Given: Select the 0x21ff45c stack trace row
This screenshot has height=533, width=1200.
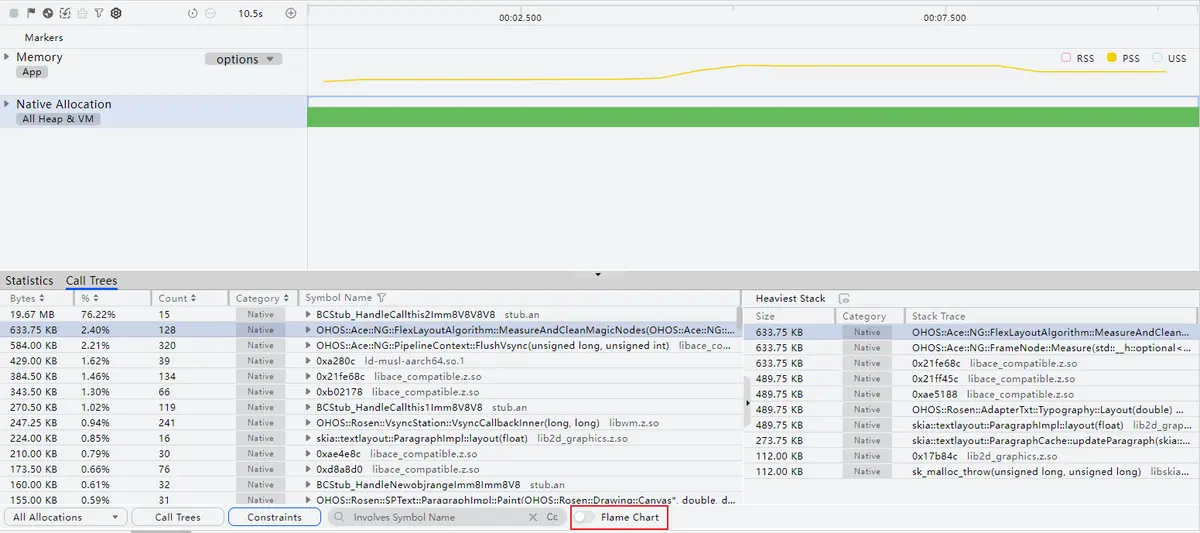Looking at the screenshot, I should coord(972,379).
